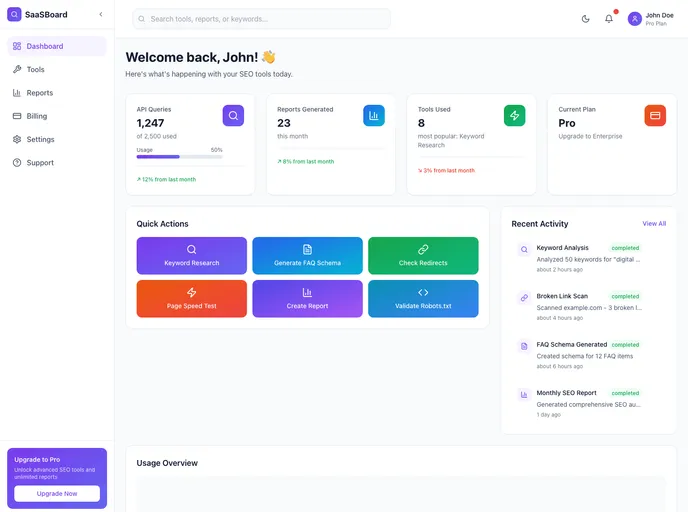Open the Monthly SEO Report activity entry
Screen dimensions: 688x512
(x=588, y=403)
